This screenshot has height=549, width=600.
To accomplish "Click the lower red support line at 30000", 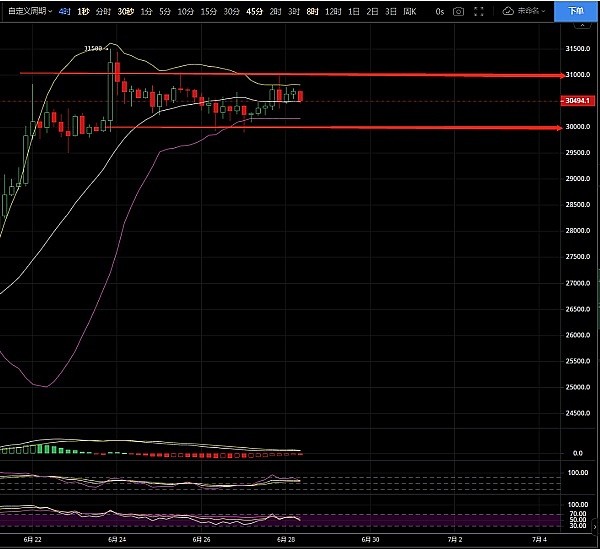I will (300, 127).
